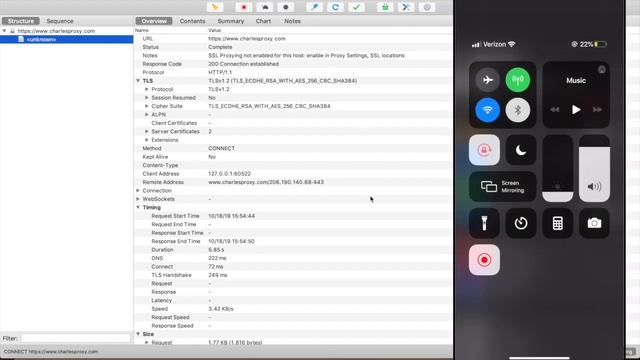Open Compose with the pen icon

point(314,7)
